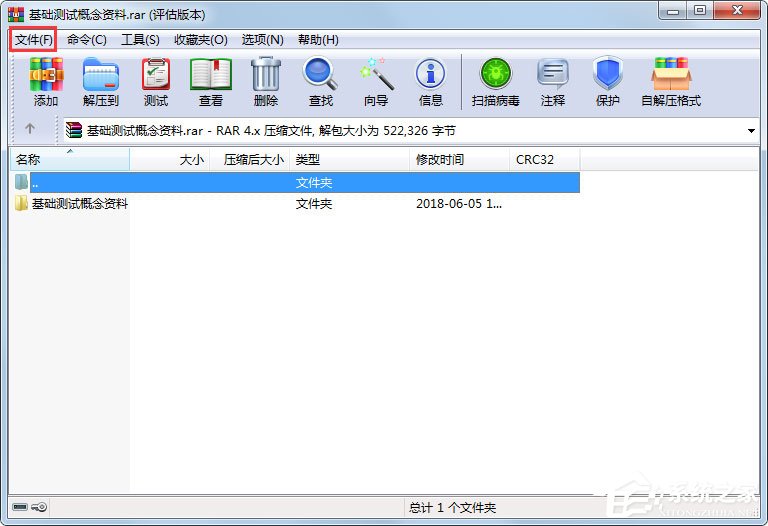Close the WinRAR window

tap(738, 11)
